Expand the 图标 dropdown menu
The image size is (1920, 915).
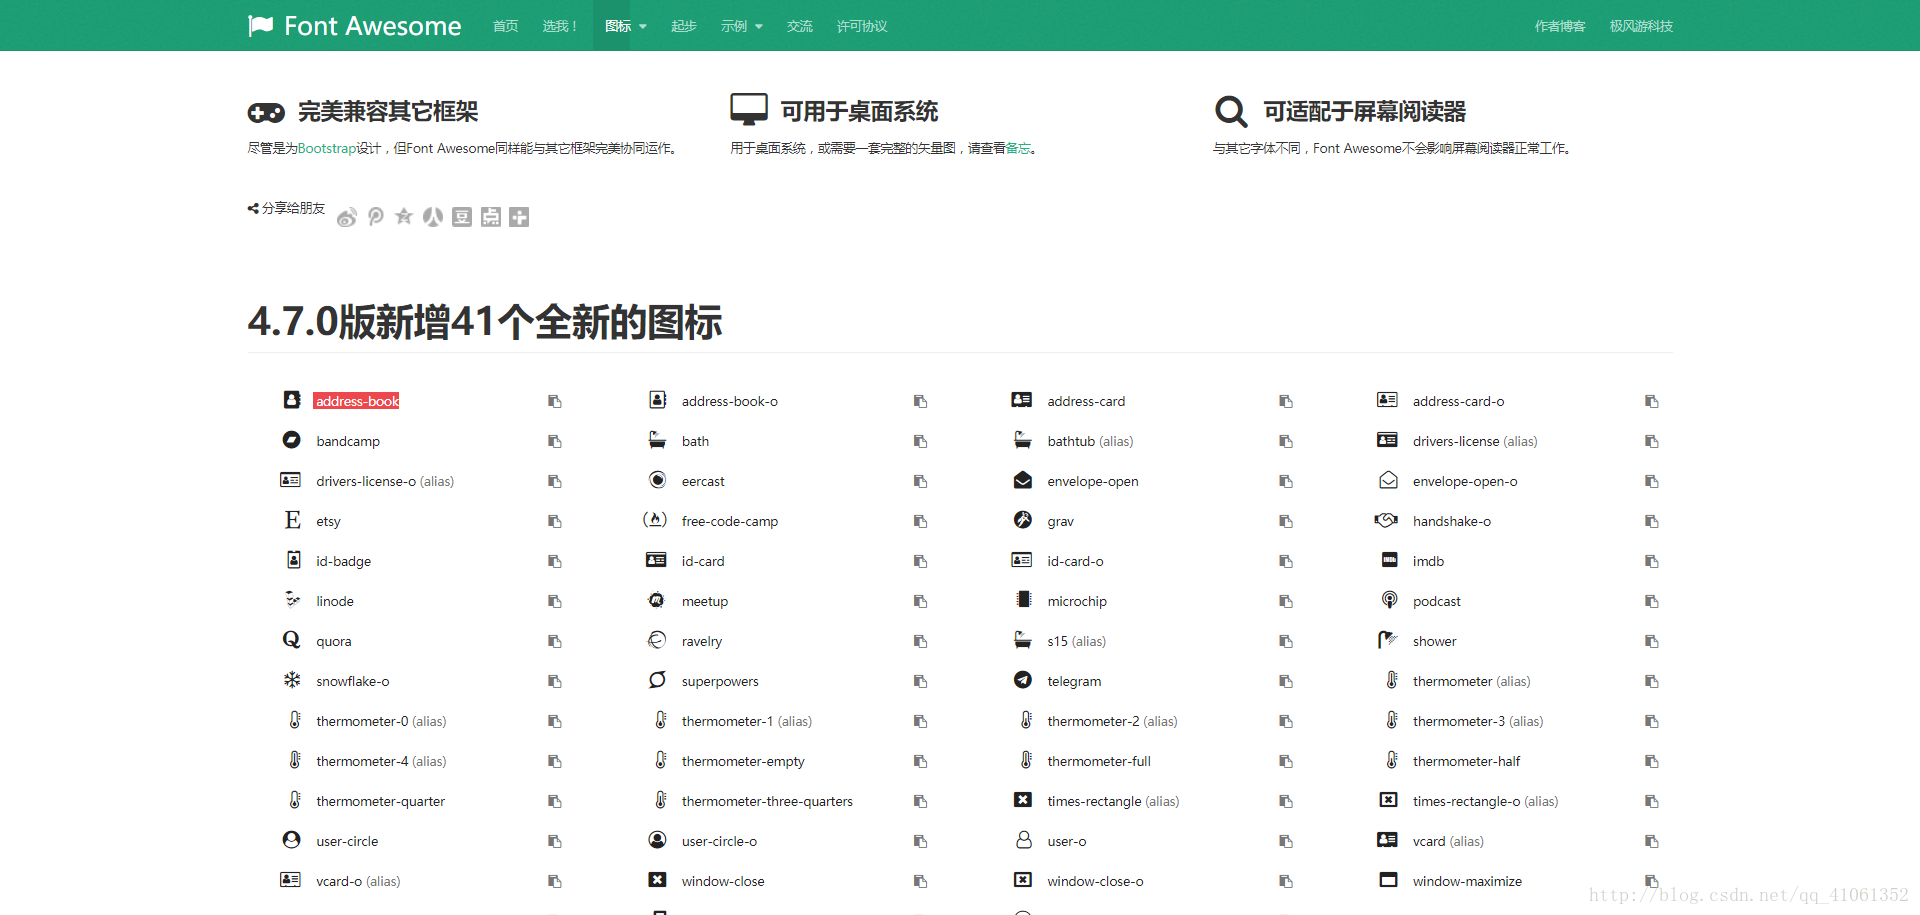point(625,26)
